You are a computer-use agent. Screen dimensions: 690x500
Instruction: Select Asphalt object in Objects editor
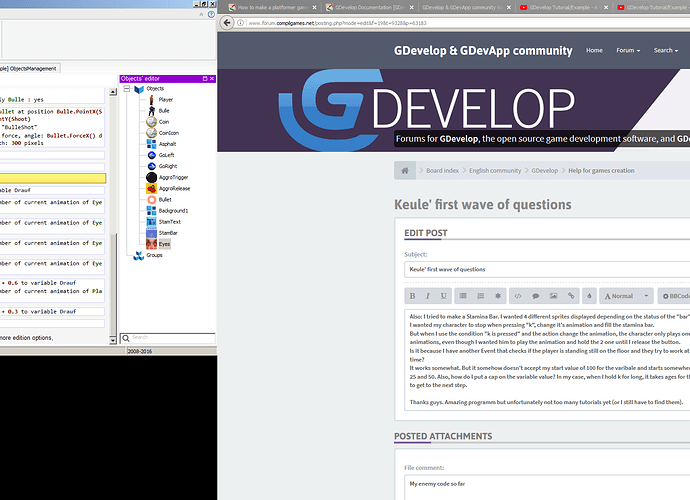tap(167, 144)
